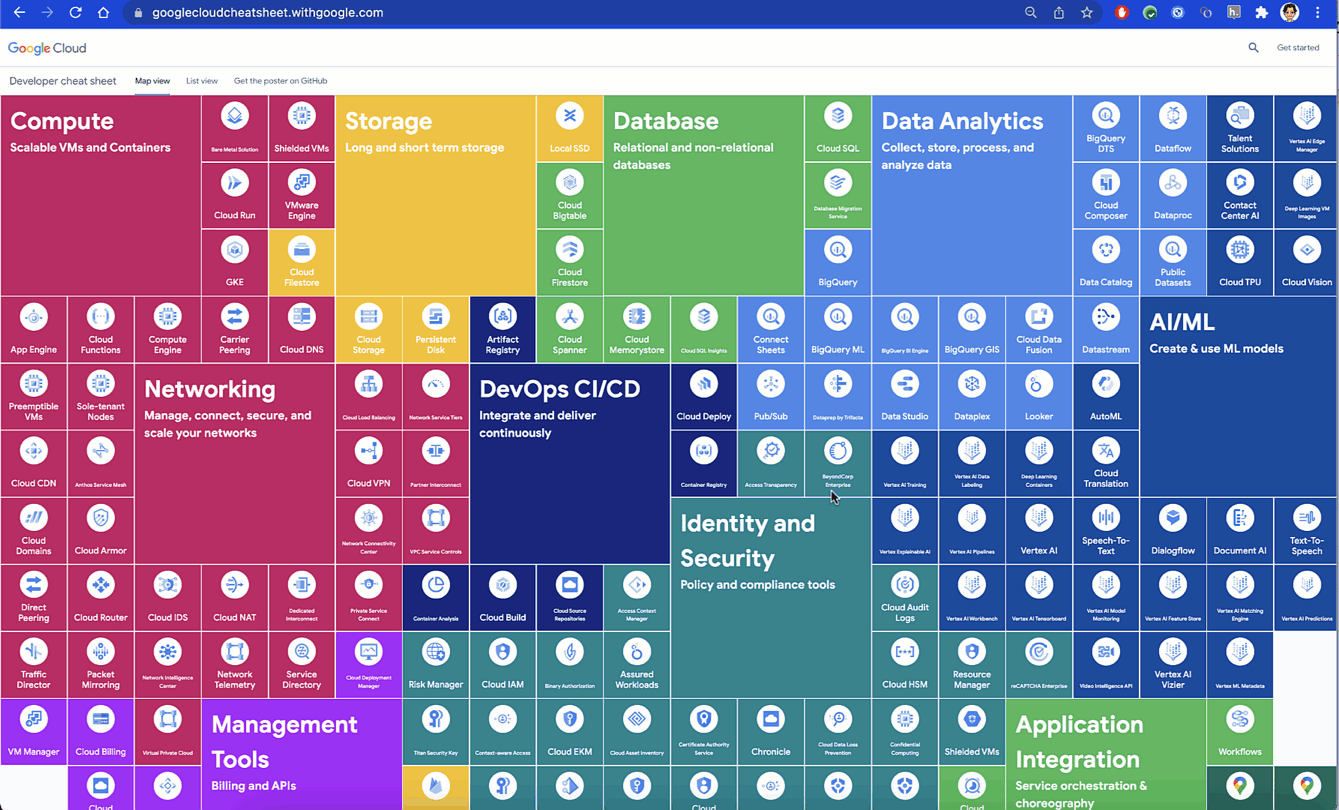Select the Map view tab
The image size is (1339, 810).
pyautogui.click(x=152, y=81)
